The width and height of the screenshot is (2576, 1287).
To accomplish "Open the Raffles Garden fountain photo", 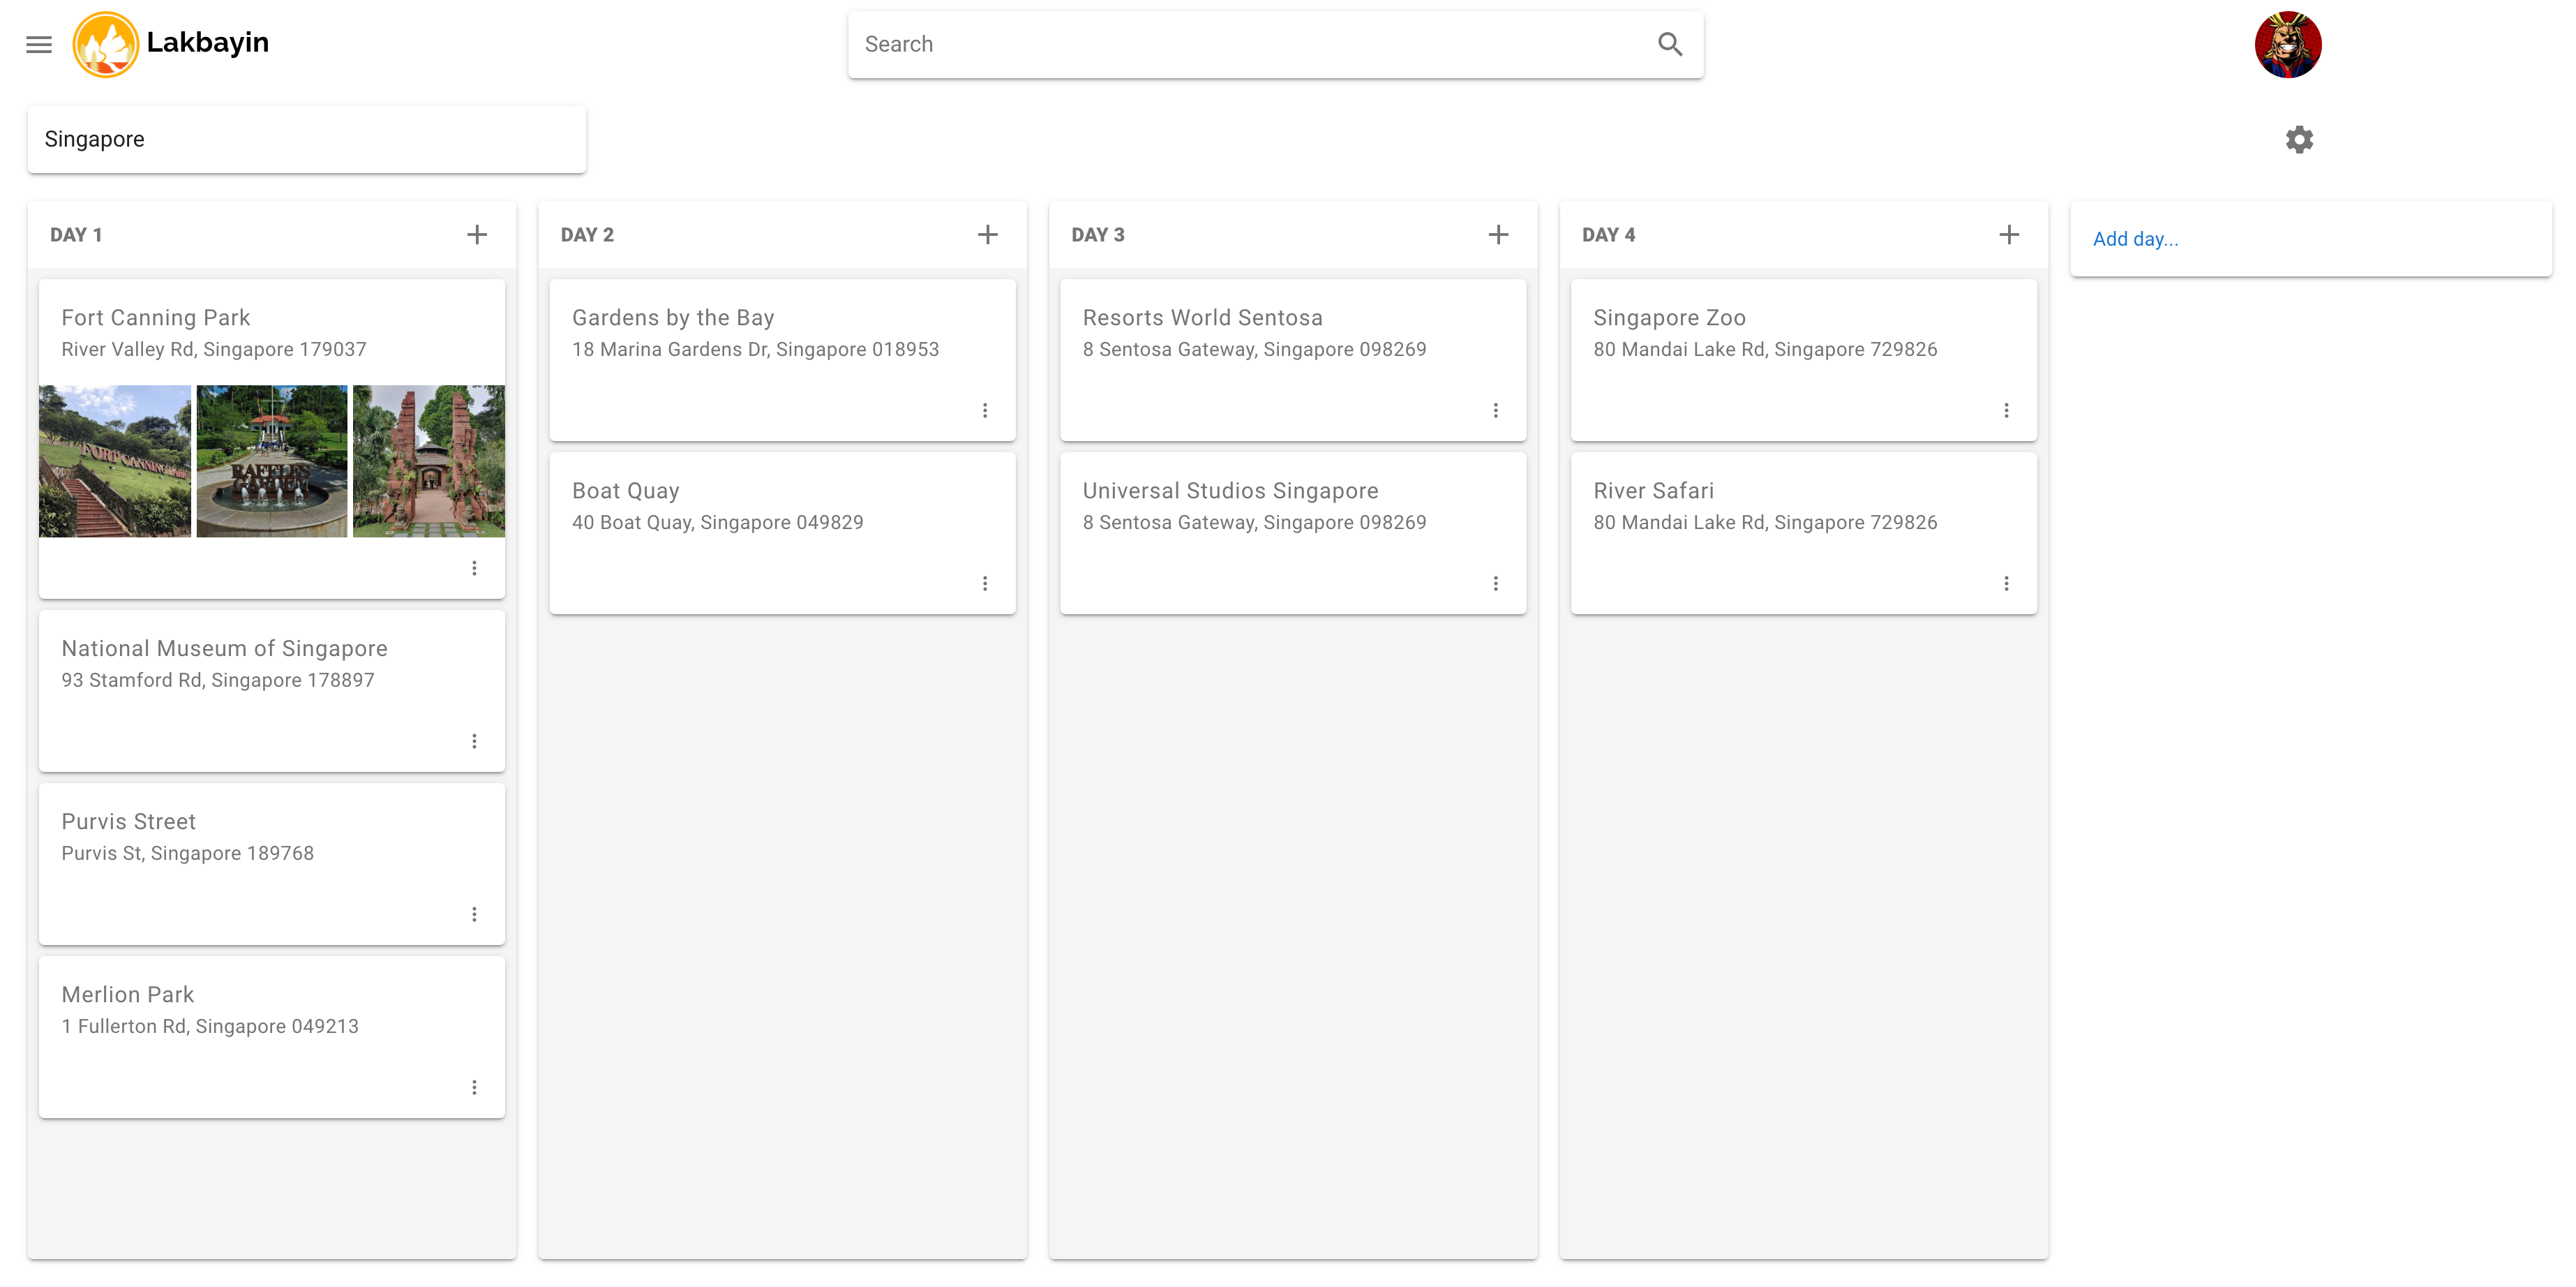I will pyautogui.click(x=272, y=461).
